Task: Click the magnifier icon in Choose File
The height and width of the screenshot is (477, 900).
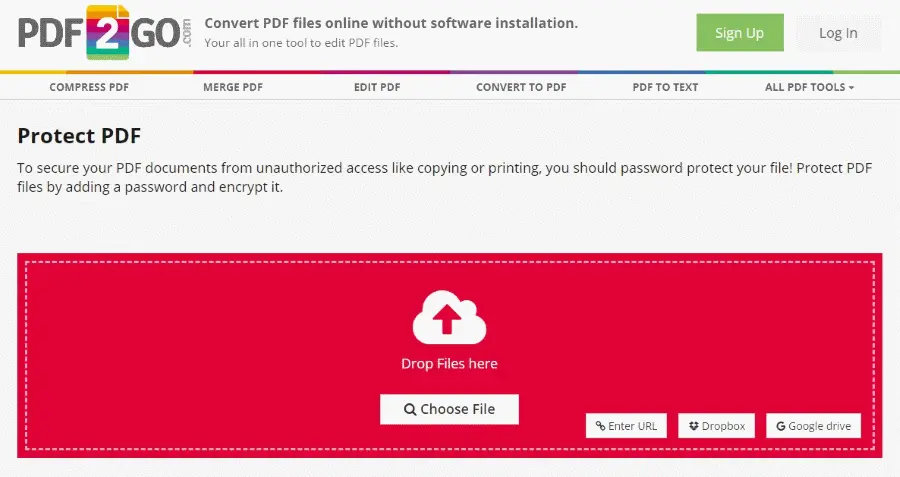Action: pyautogui.click(x=410, y=409)
